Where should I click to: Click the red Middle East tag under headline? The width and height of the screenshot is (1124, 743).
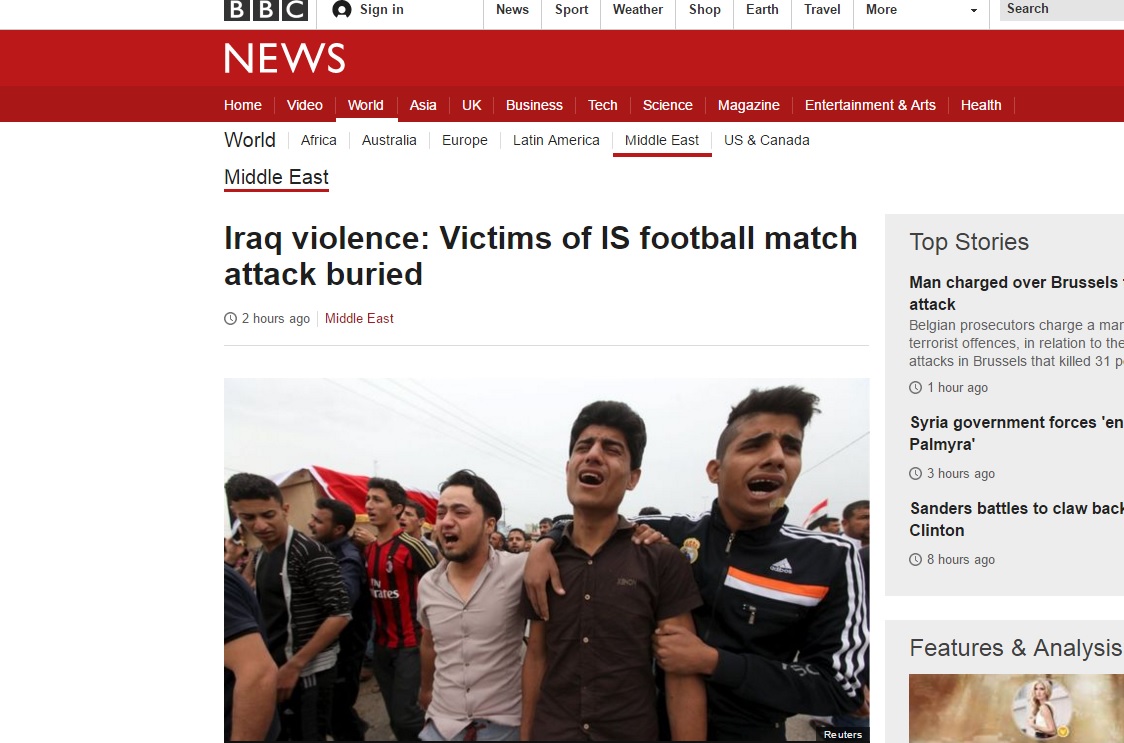pyautogui.click(x=359, y=318)
